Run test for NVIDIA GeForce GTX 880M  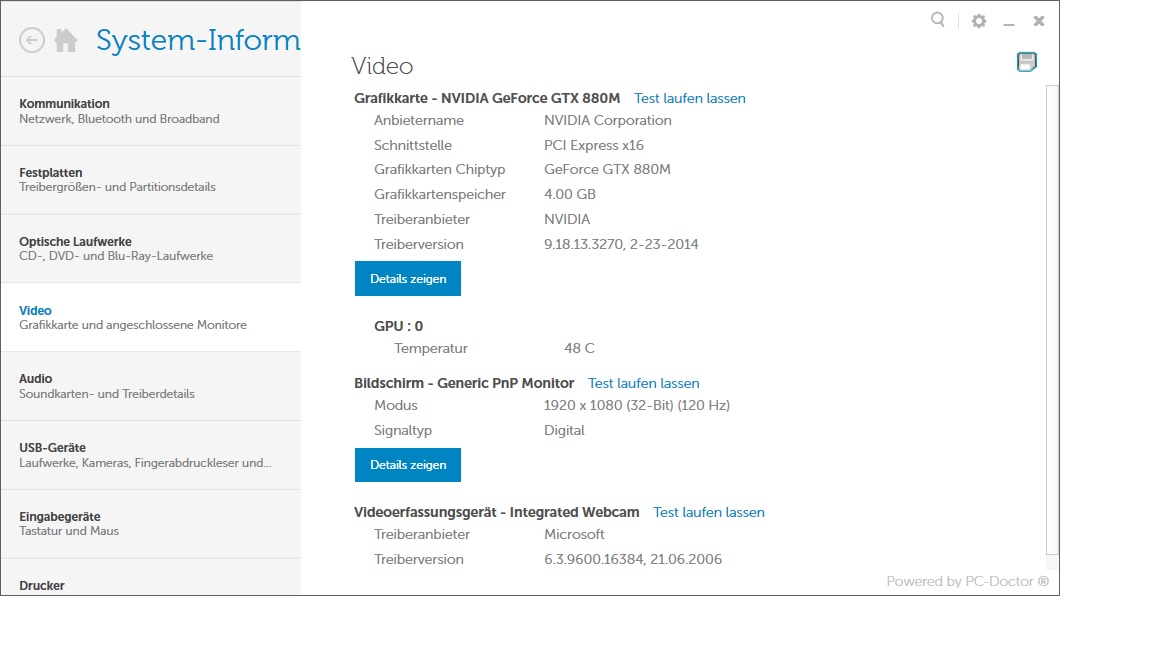[690, 99]
